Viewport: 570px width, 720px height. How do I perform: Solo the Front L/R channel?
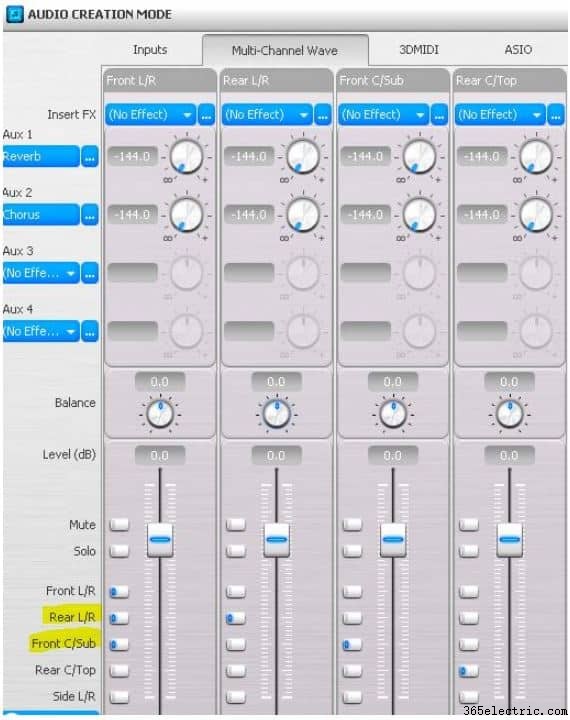[119, 551]
